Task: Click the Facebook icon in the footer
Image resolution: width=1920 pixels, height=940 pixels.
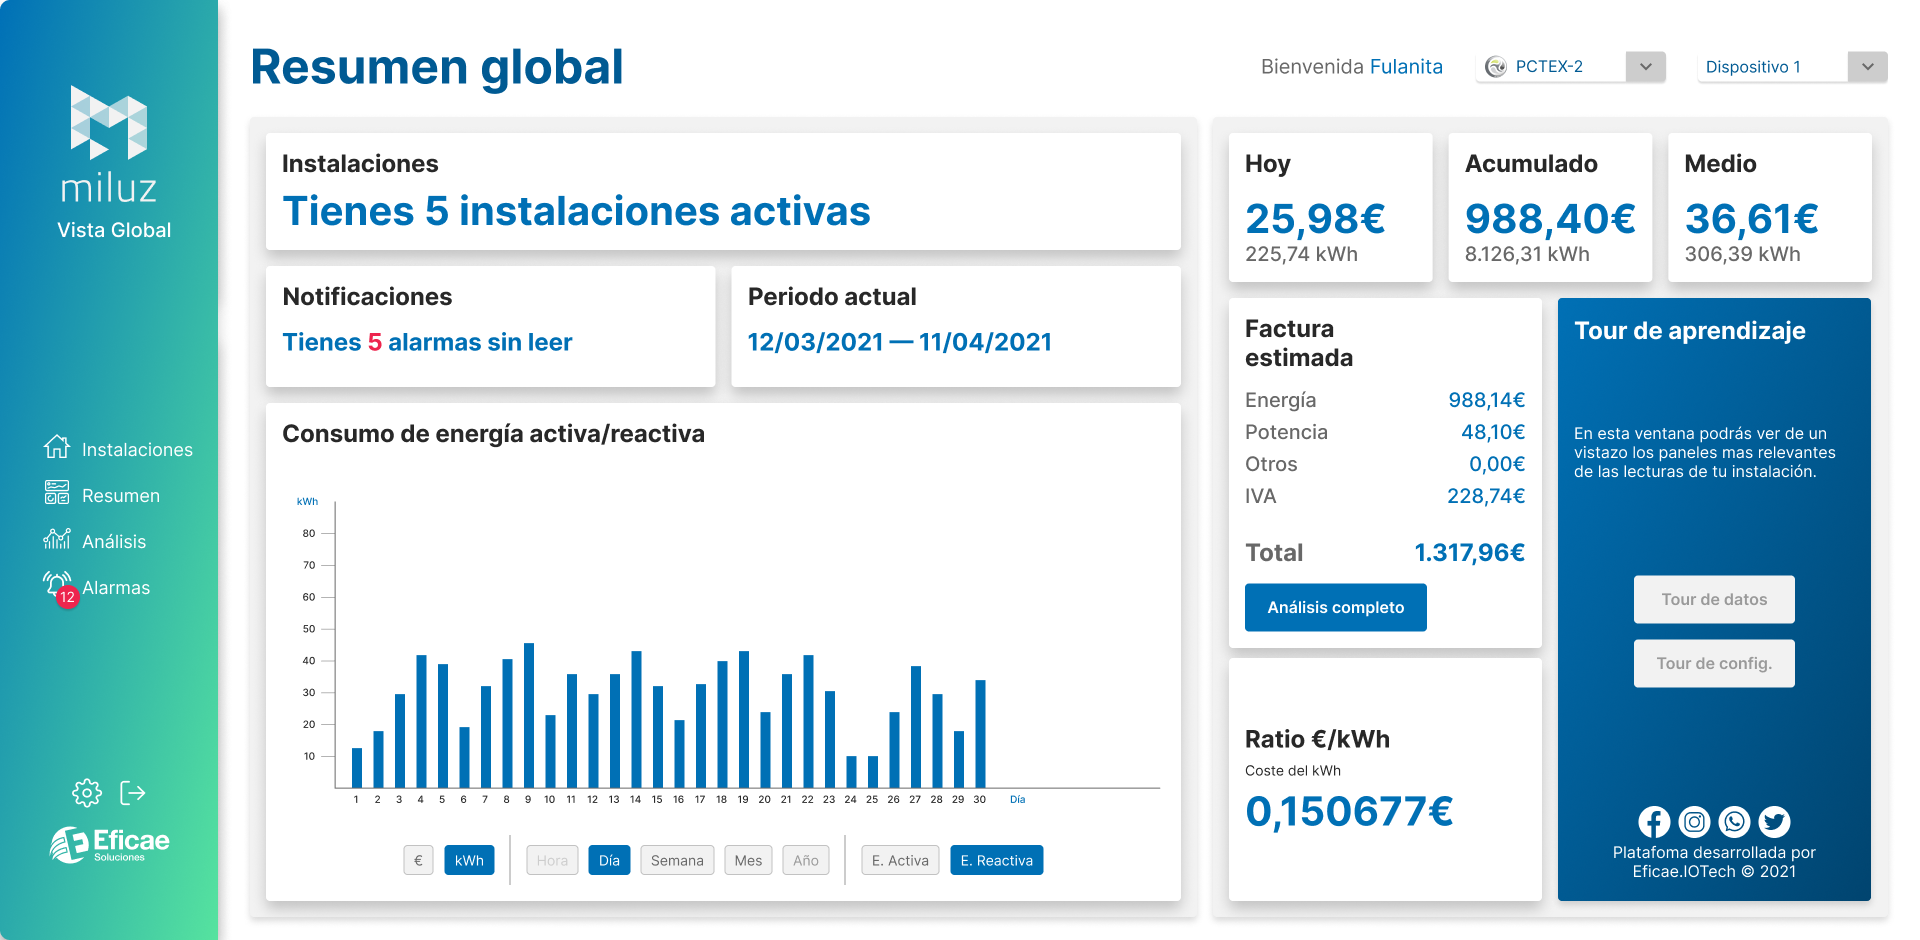Action: [1654, 822]
